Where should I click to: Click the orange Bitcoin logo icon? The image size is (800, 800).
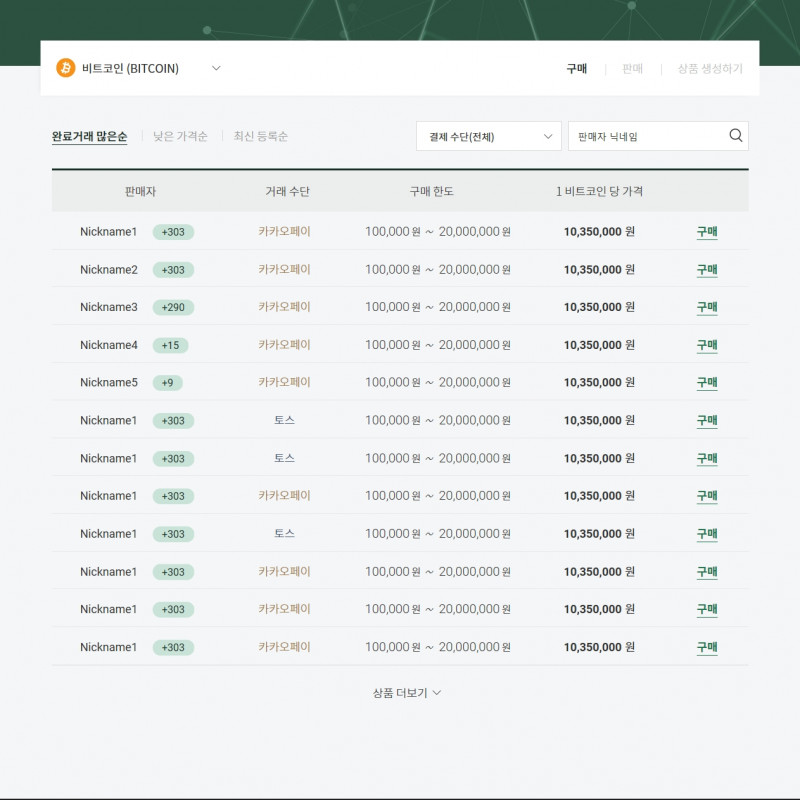point(66,68)
